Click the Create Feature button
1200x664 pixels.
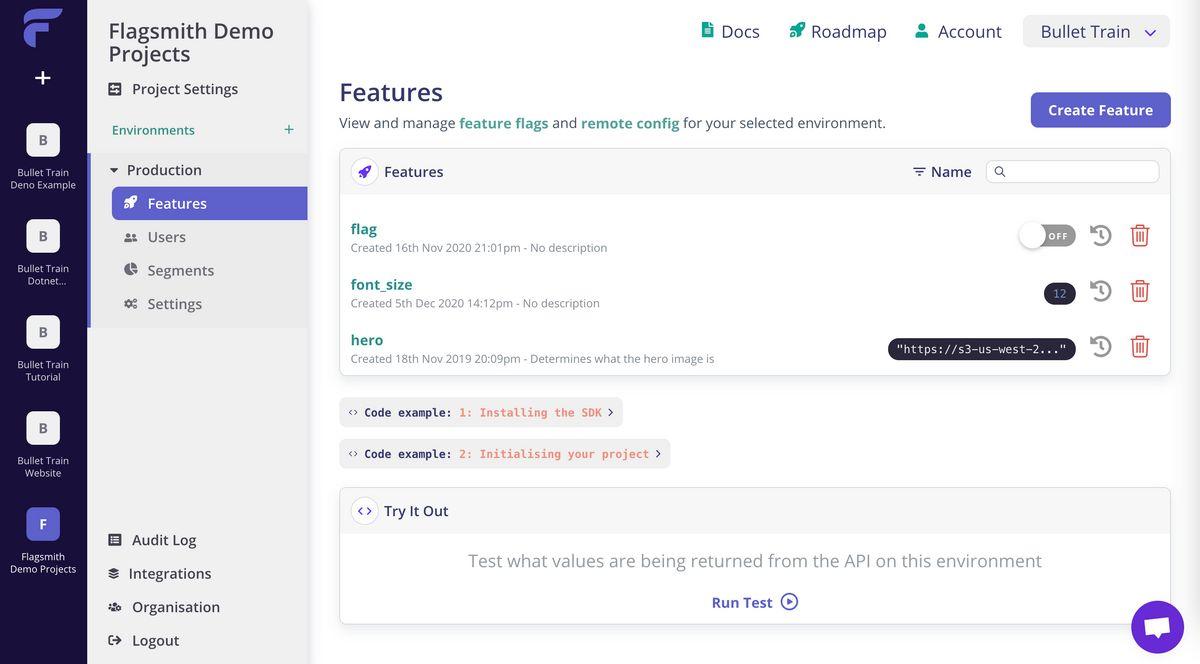pos(1100,110)
